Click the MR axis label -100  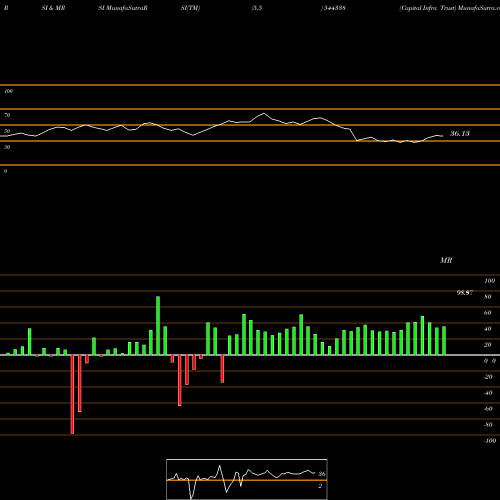click(x=490, y=441)
